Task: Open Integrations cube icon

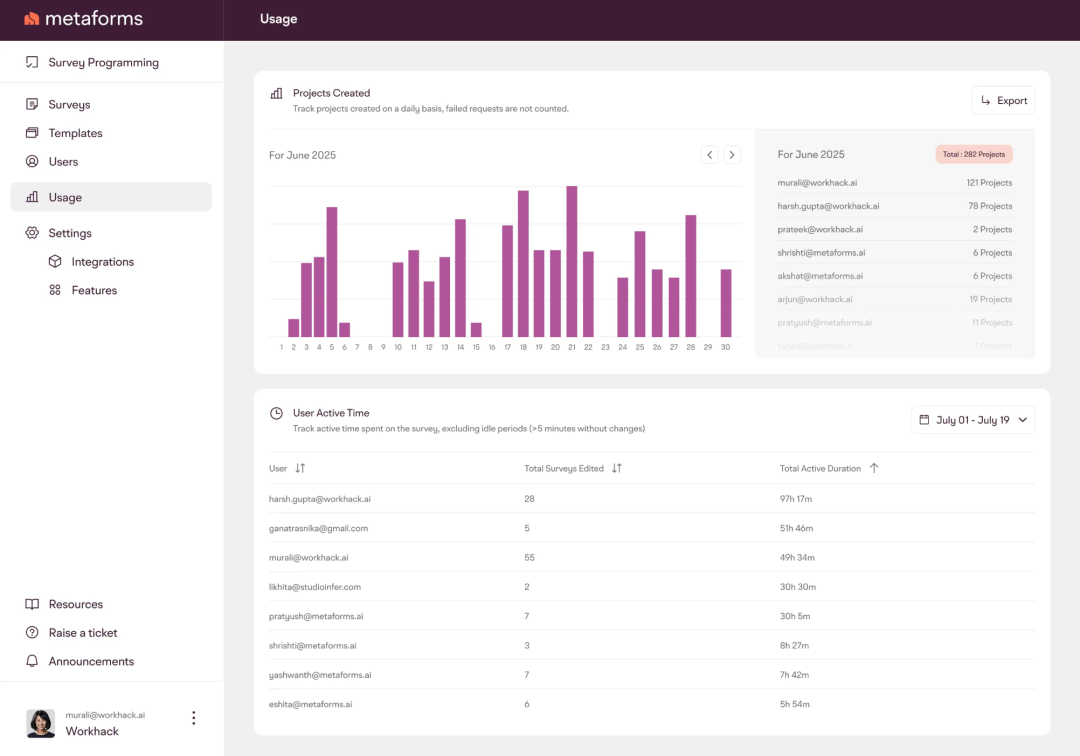Action: click(55, 261)
